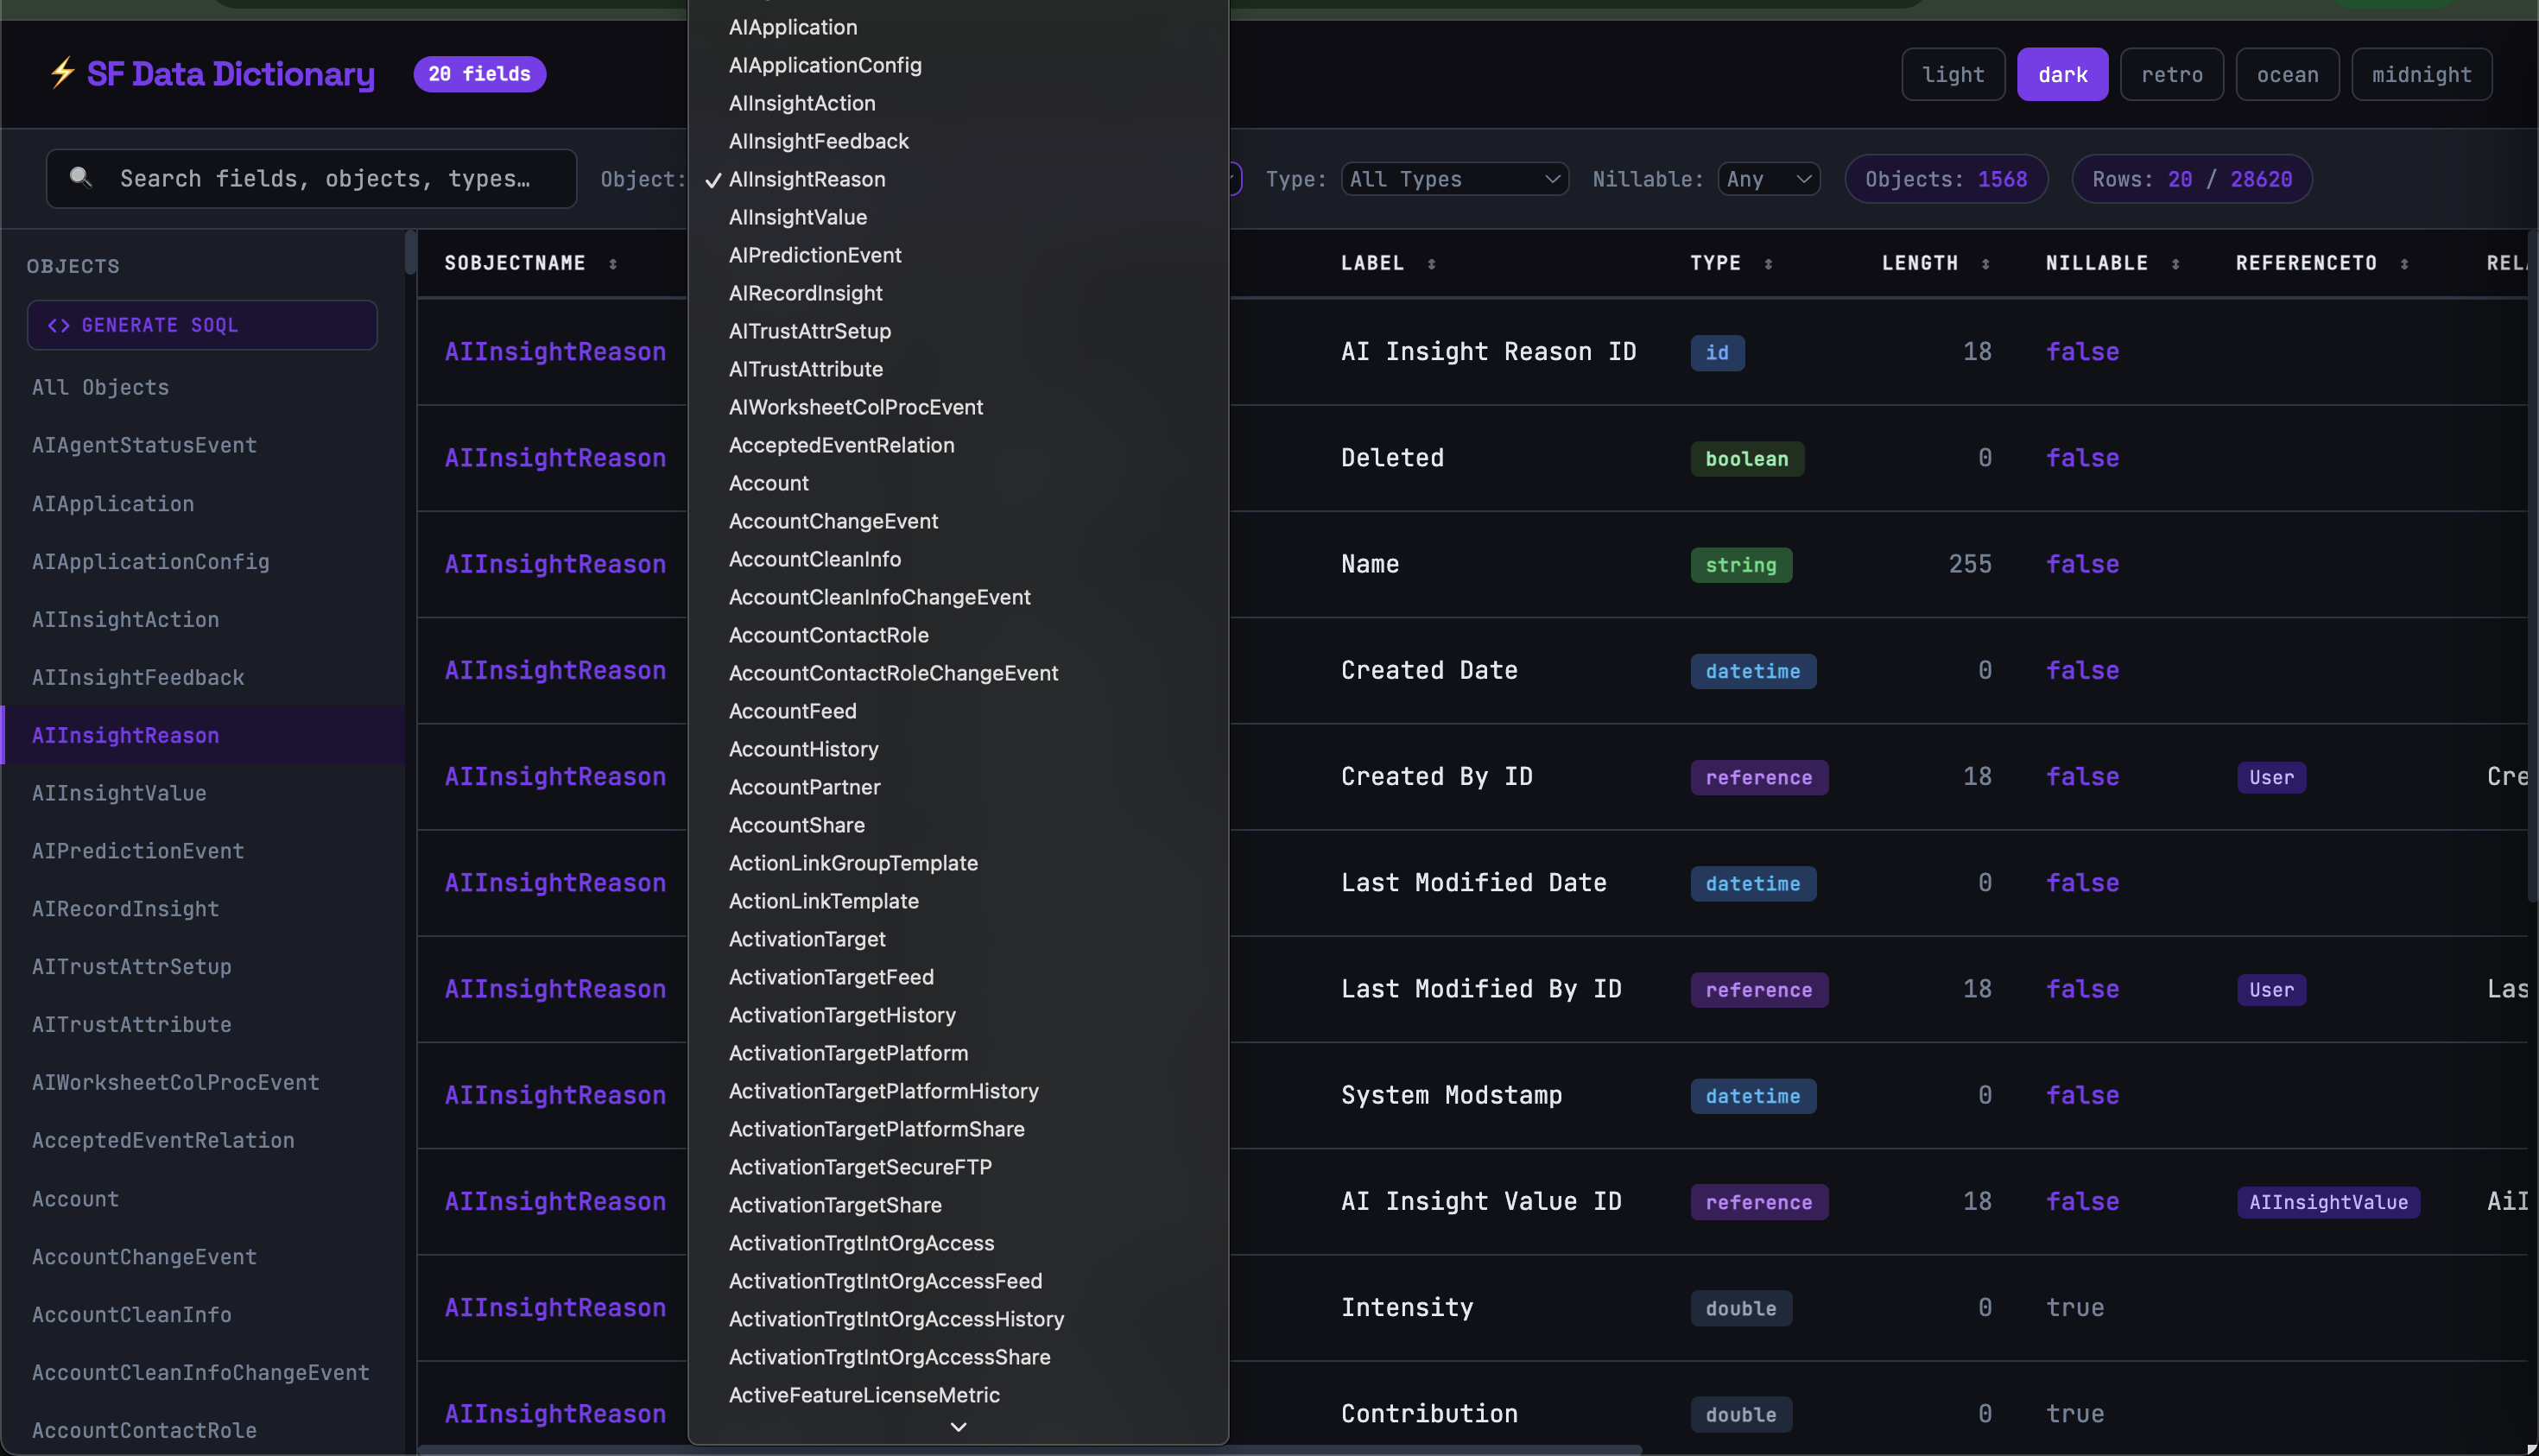Sort by LABEL column arrow icon
This screenshot has height=1456, width=2539.
(x=1431, y=264)
